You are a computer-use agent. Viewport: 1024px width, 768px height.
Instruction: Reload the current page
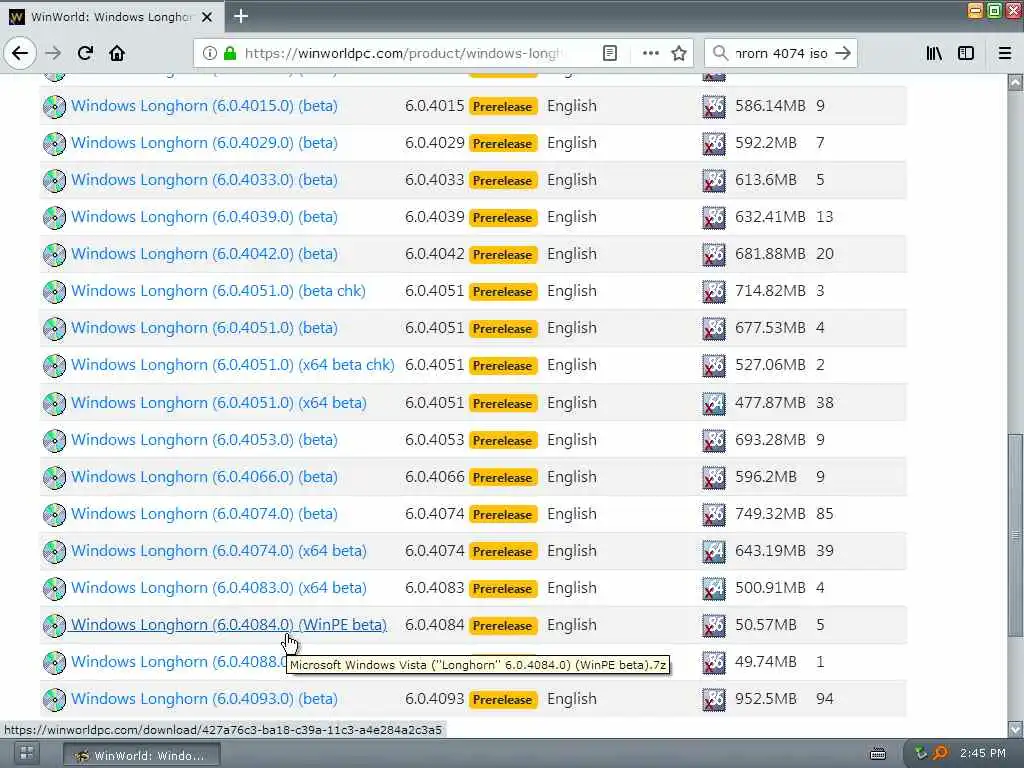click(x=85, y=53)
